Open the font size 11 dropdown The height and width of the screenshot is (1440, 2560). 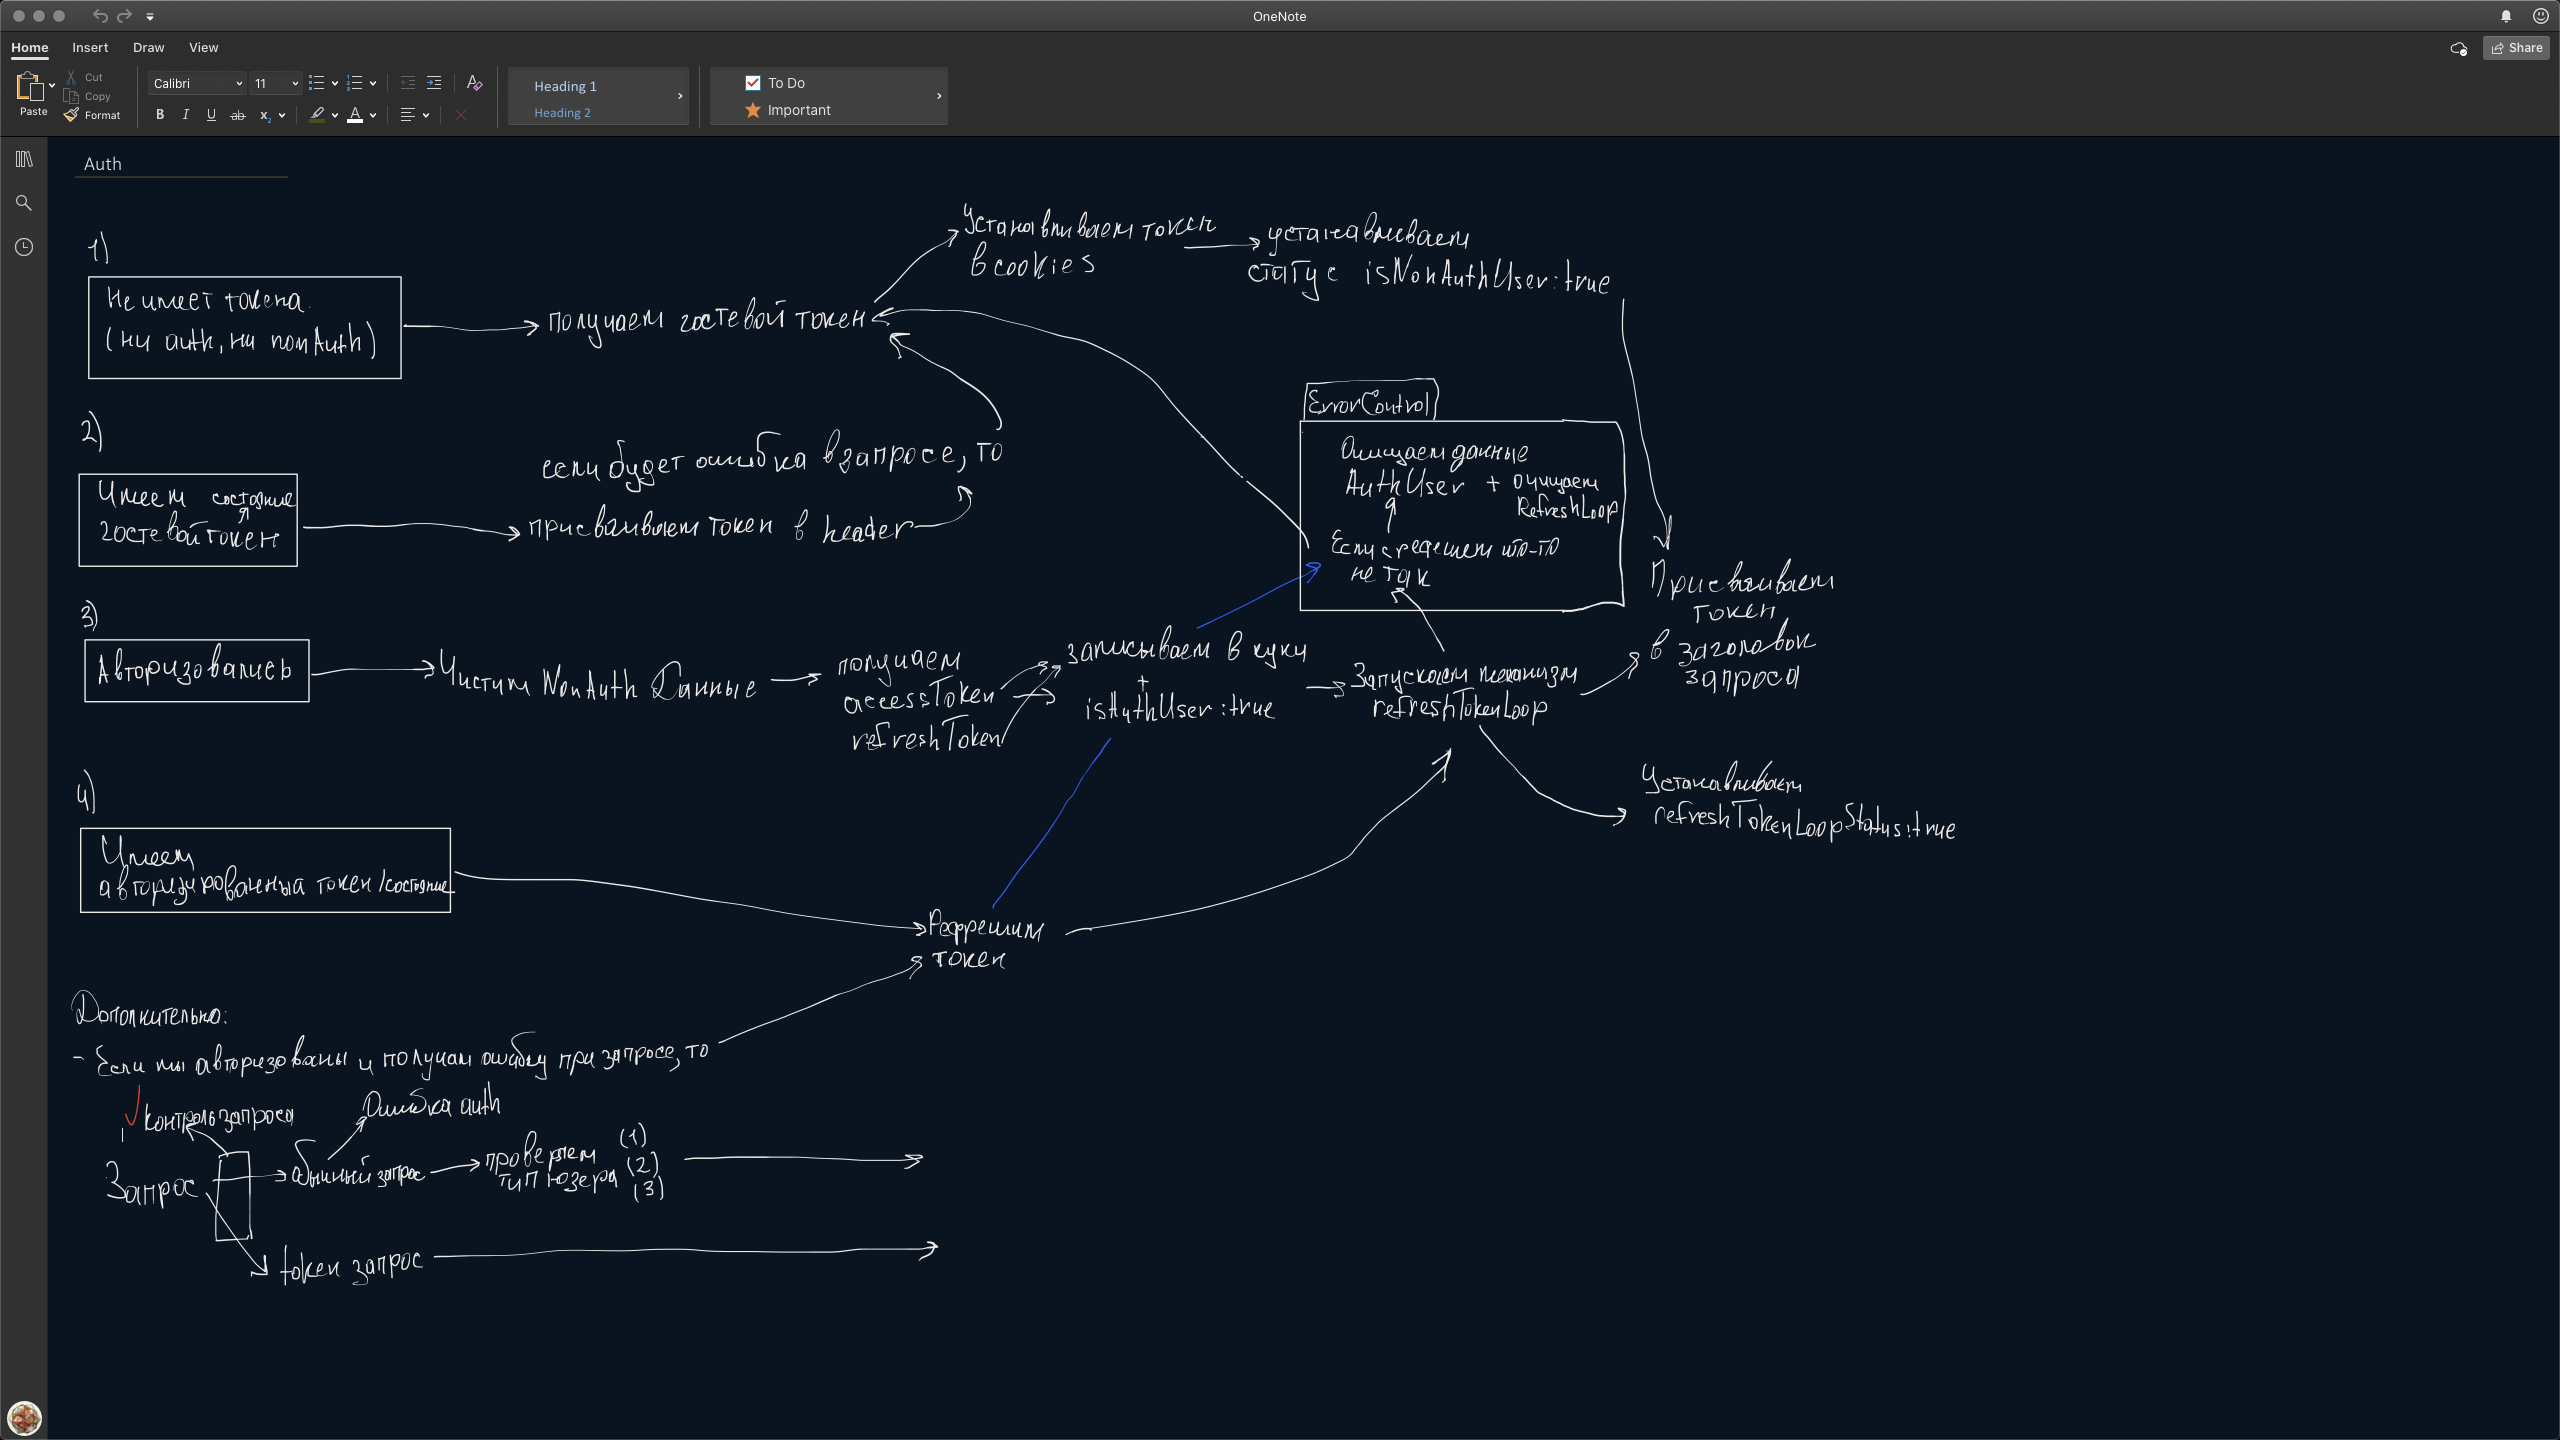pyautogui.click(x=275, y=84)
